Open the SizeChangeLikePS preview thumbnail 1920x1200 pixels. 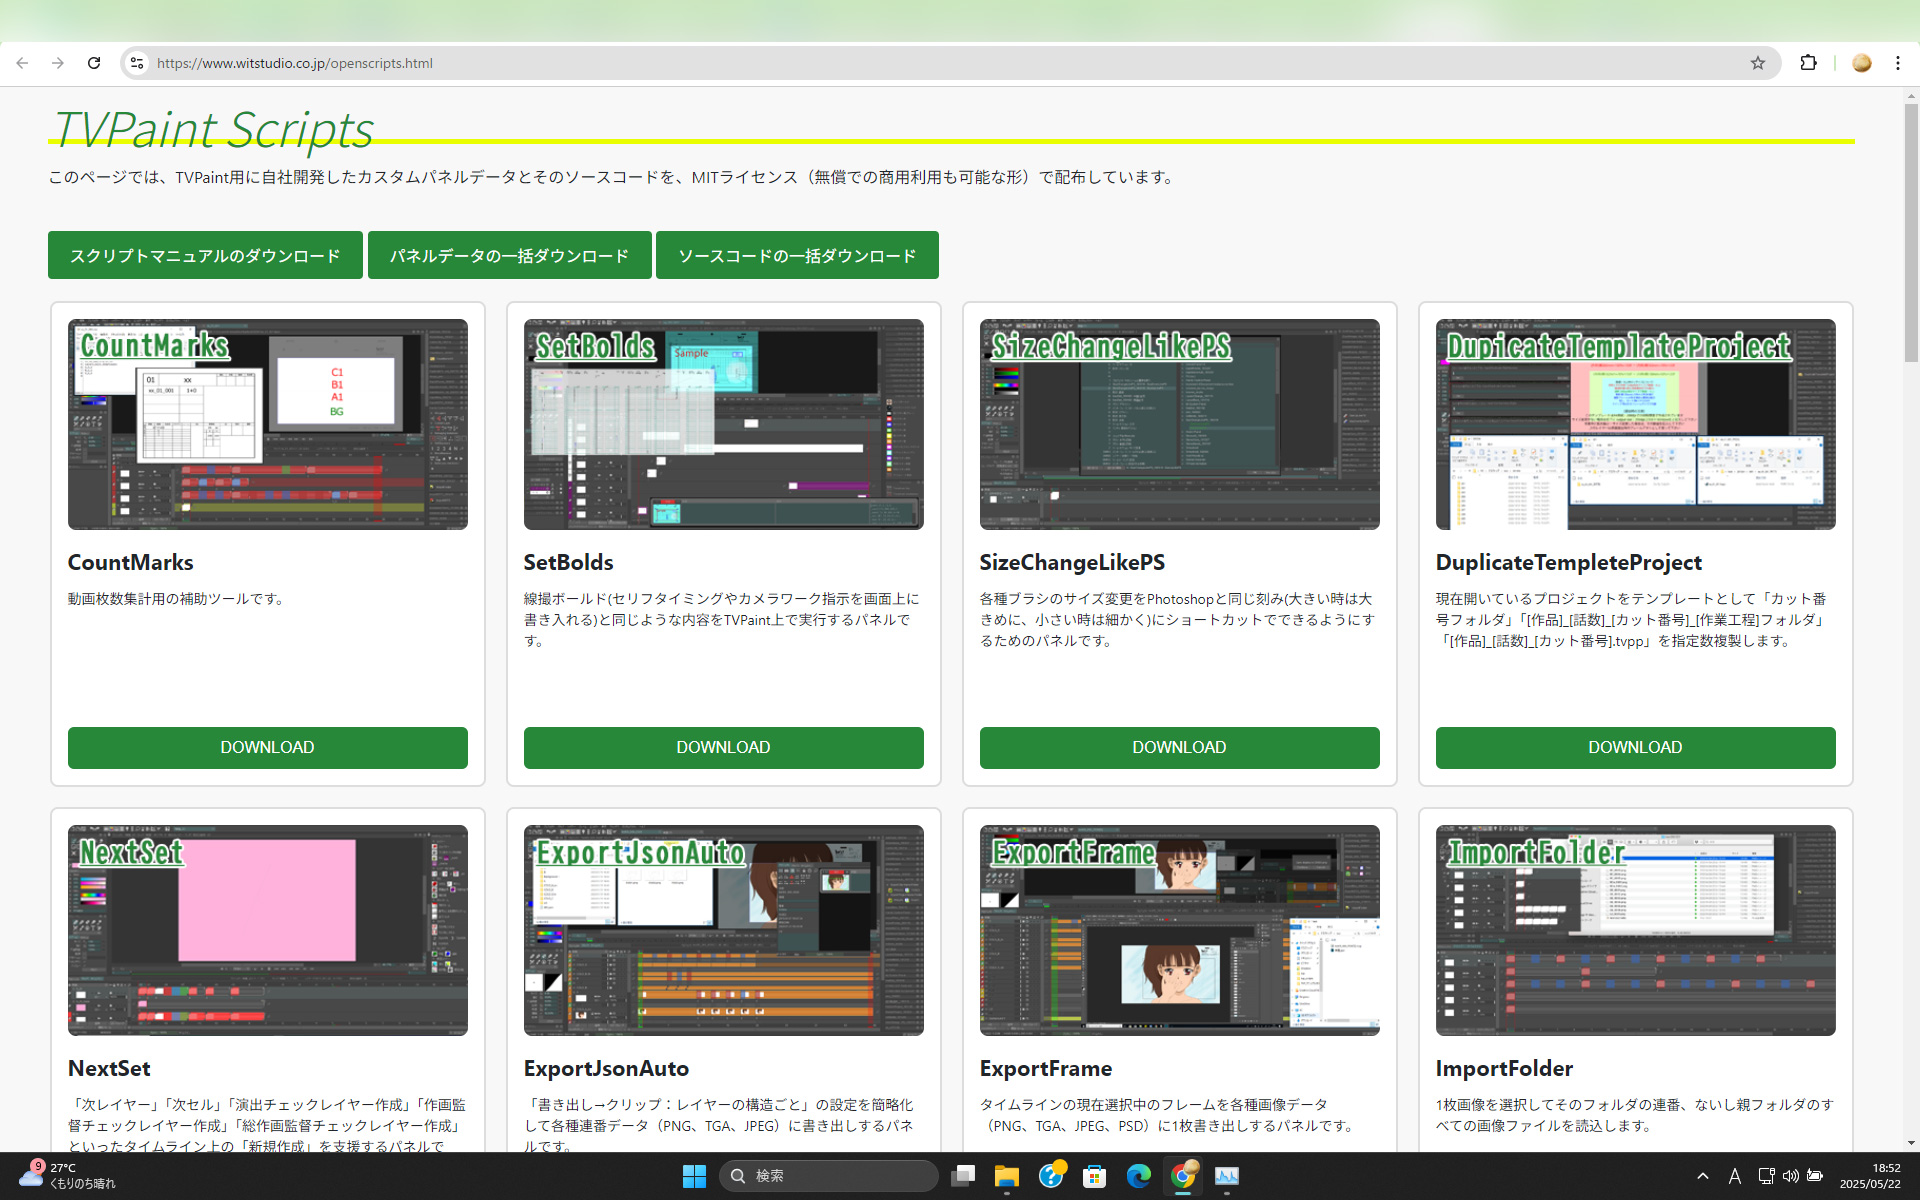click(1180, 424)
